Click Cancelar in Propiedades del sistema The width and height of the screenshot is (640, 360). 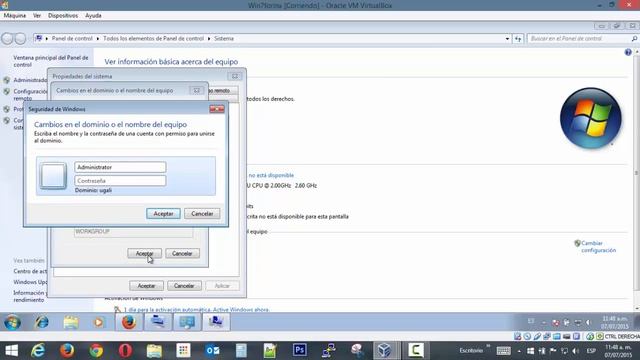(184, 286)
